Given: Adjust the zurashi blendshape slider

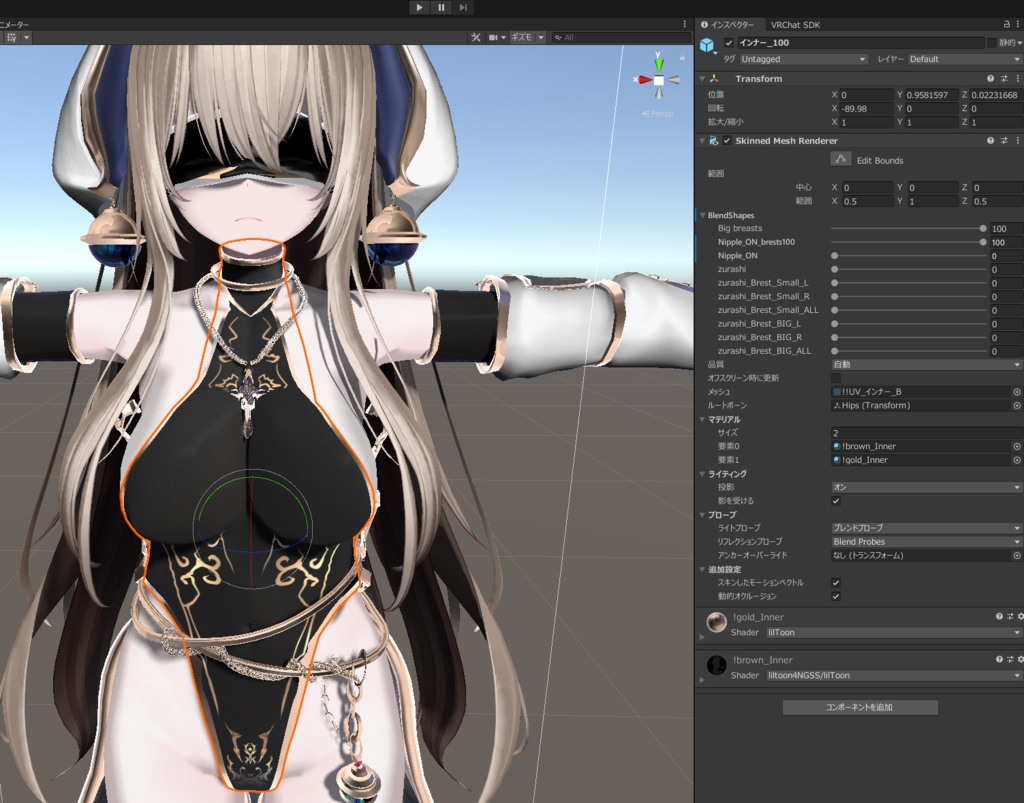Looking at the screenshot, I should pos(908,269).
